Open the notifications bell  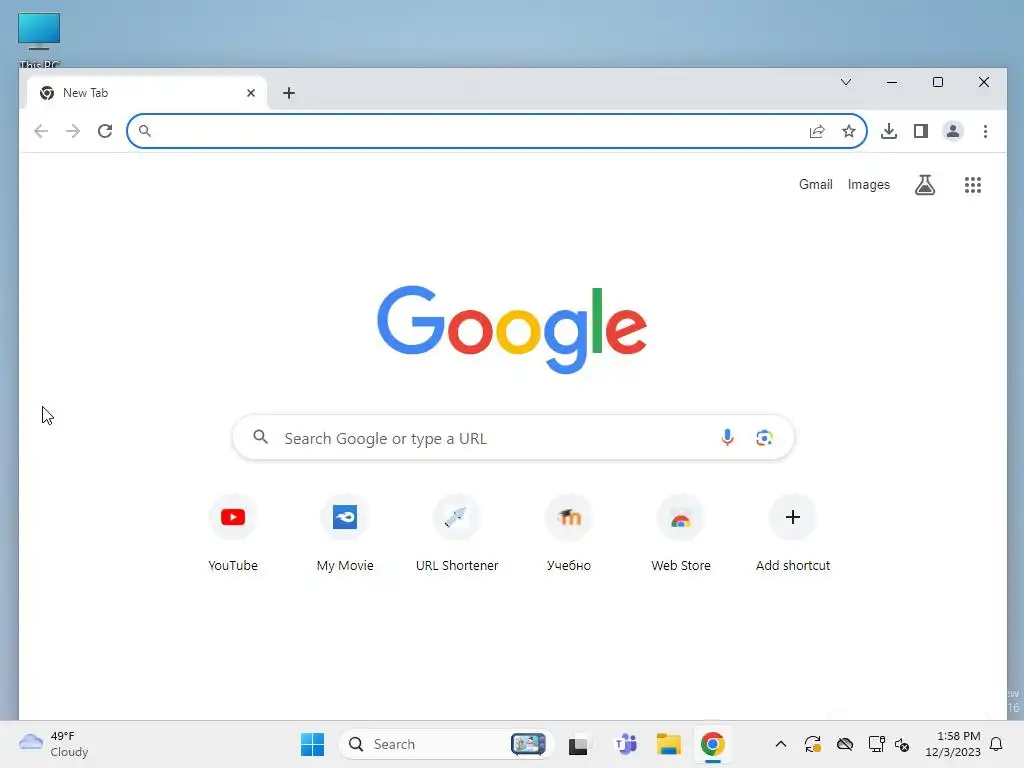coord(996,744)
